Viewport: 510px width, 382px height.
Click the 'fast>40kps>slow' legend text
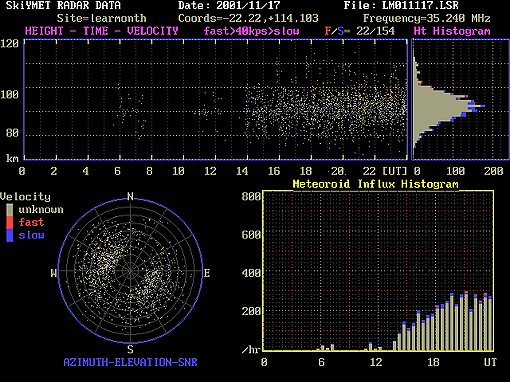tap(251, 31)
